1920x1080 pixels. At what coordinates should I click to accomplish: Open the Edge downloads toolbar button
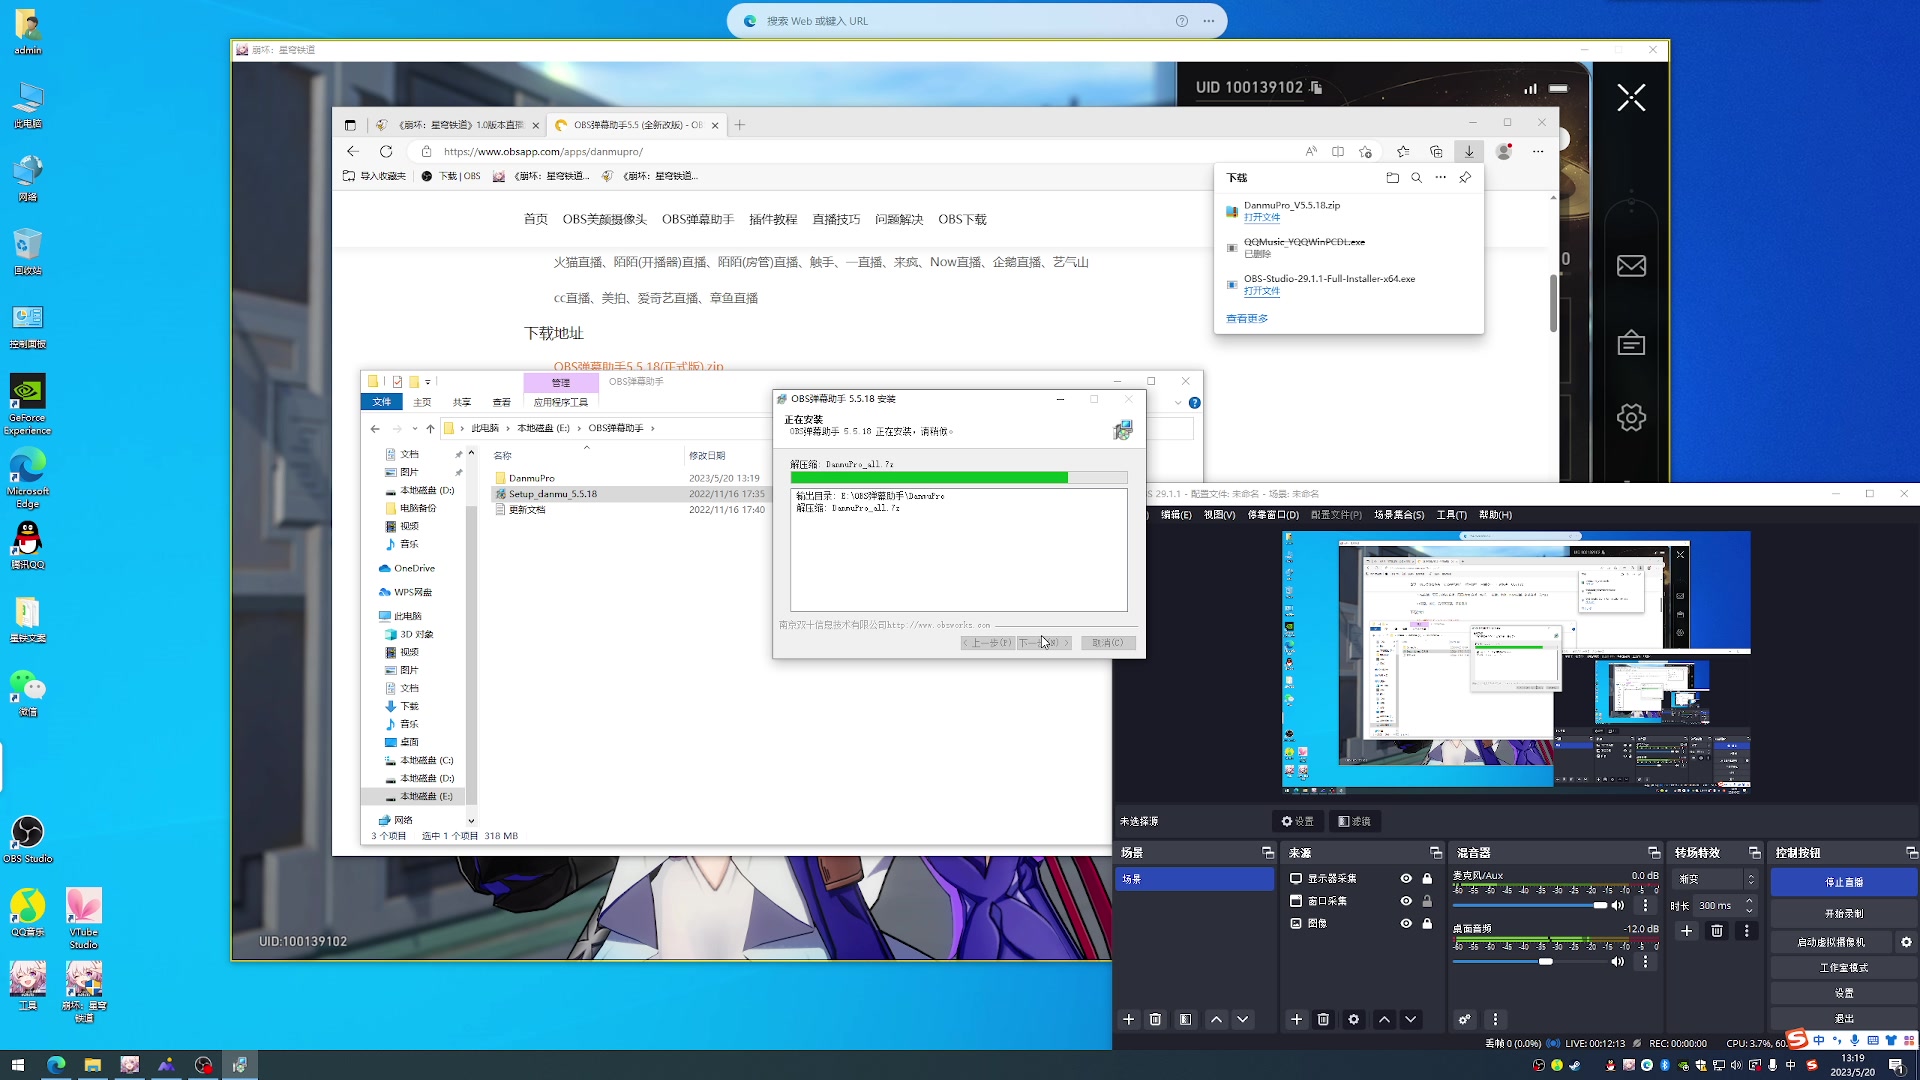click(x=1469, y=151)
